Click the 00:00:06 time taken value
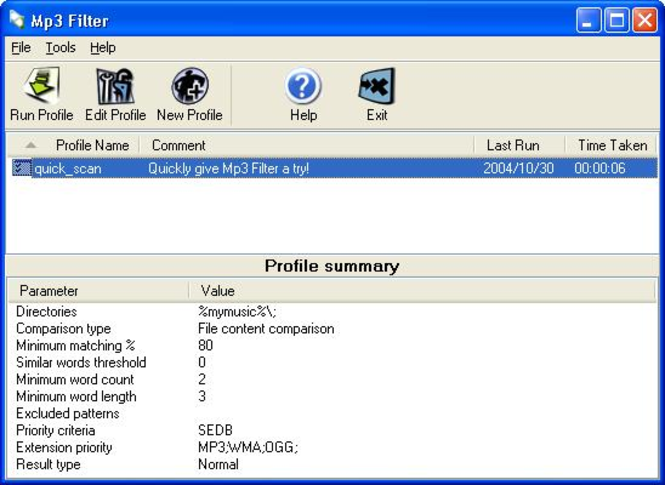 [x=600, y=169]
